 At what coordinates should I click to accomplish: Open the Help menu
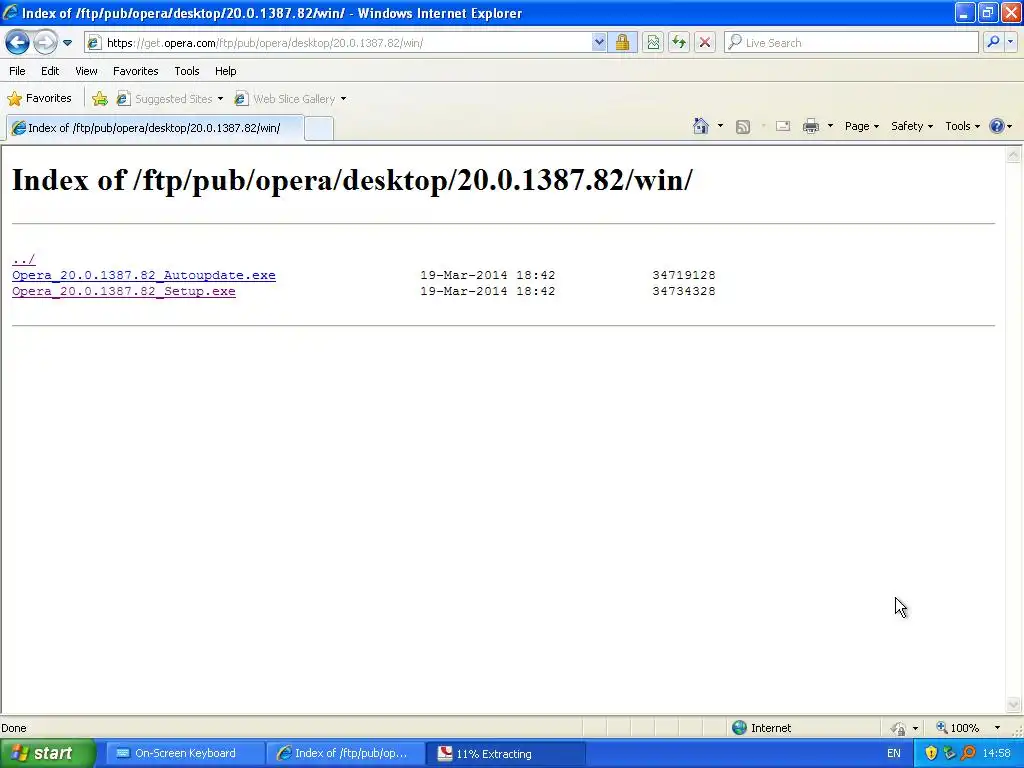pyautogui.click(x=225, y=71)
